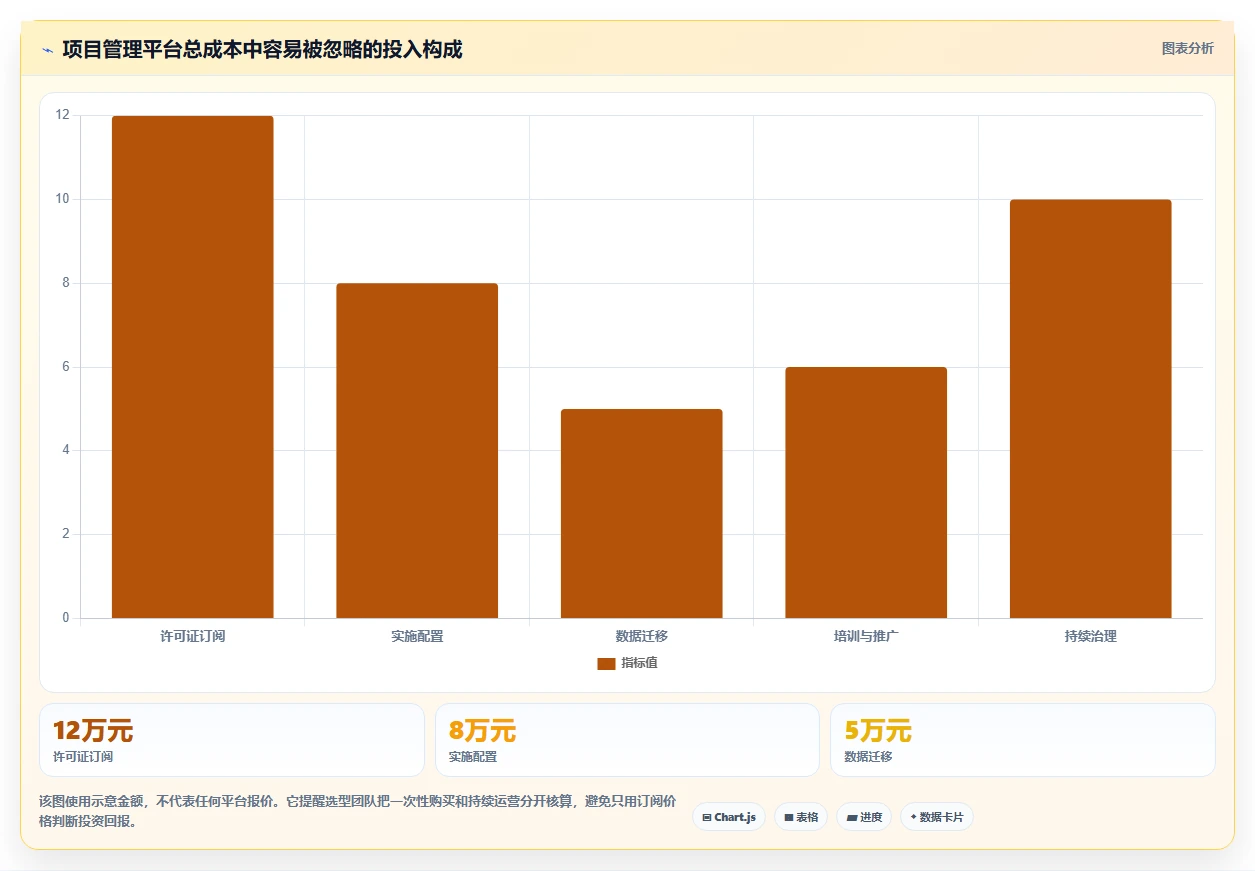
Task: Toggle the 指标值 legend color box
Action: [606, 663]
